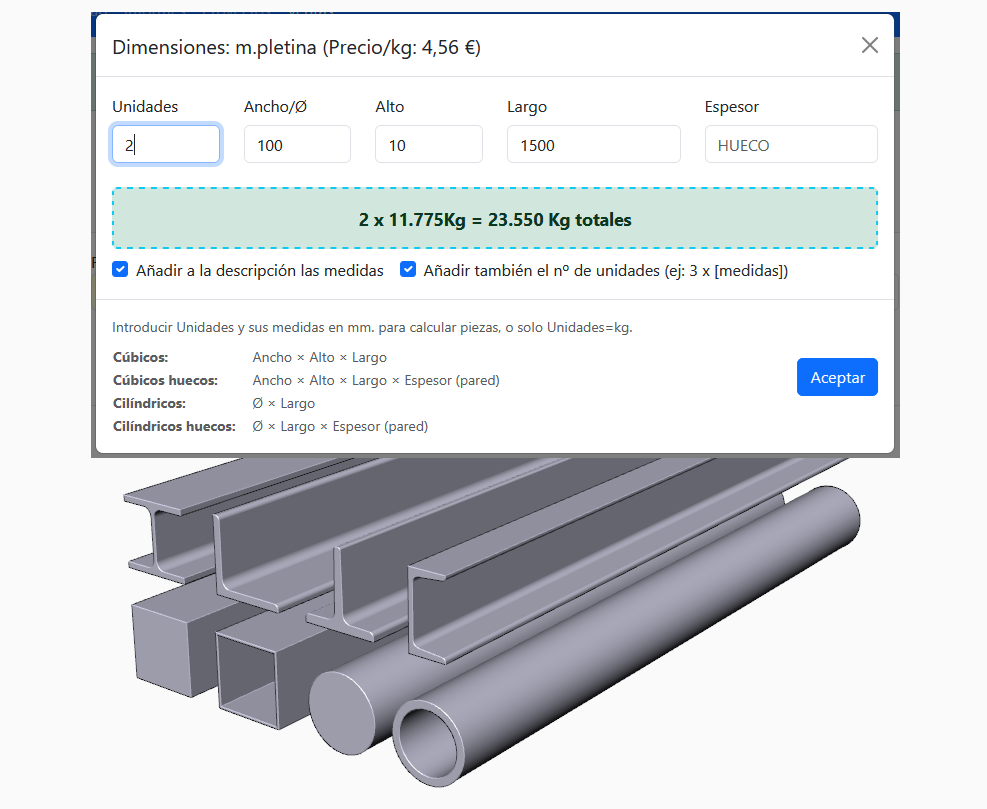Image resolution: width=987 pixels, height=809 pixels.
Task: Close the Dimensiones dialog with the X
Action: tap(869, 45)
